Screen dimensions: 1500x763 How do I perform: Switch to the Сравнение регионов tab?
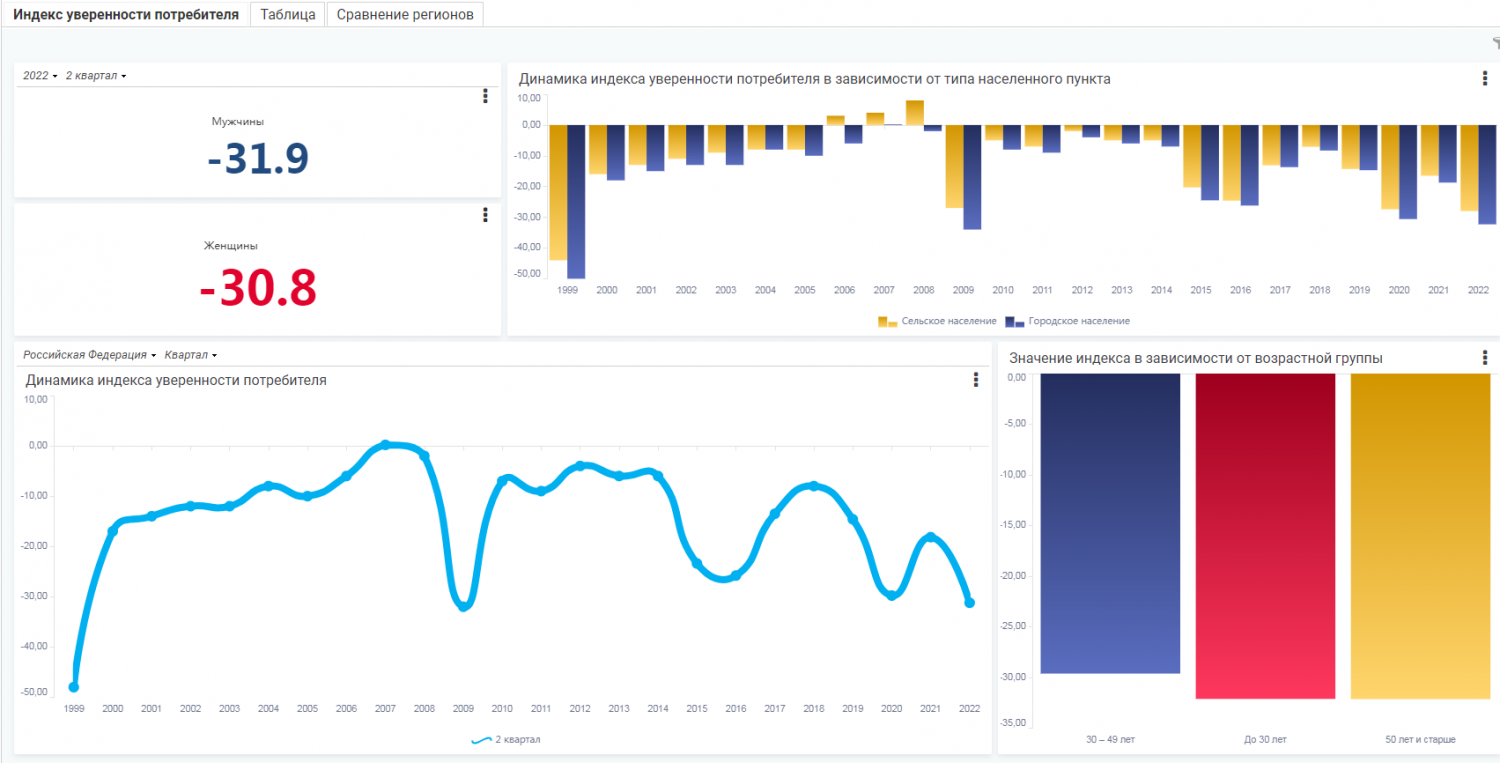405,14
